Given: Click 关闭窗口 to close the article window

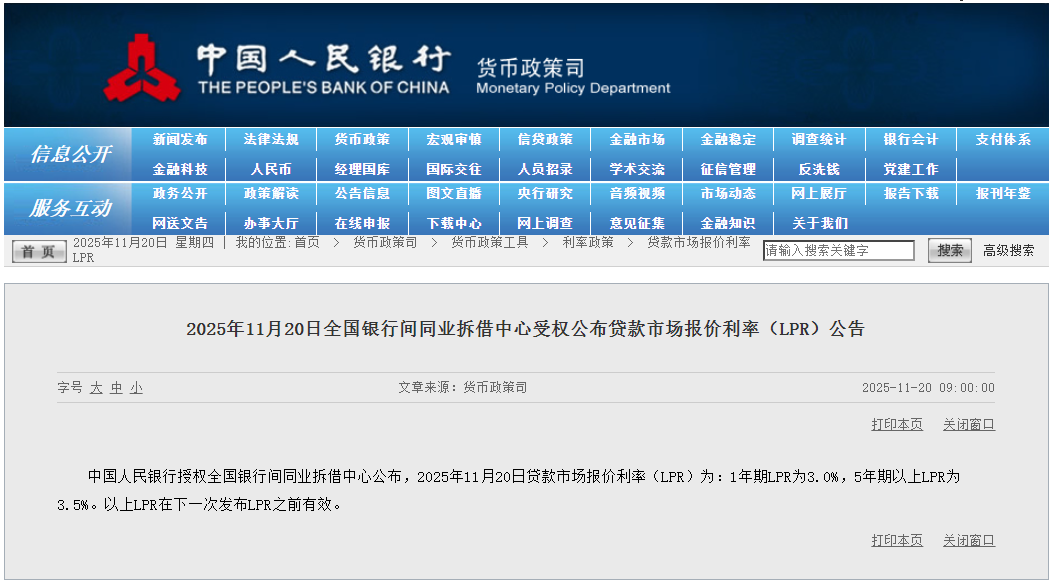Looking at the screenshot, I should pos(967,423).
